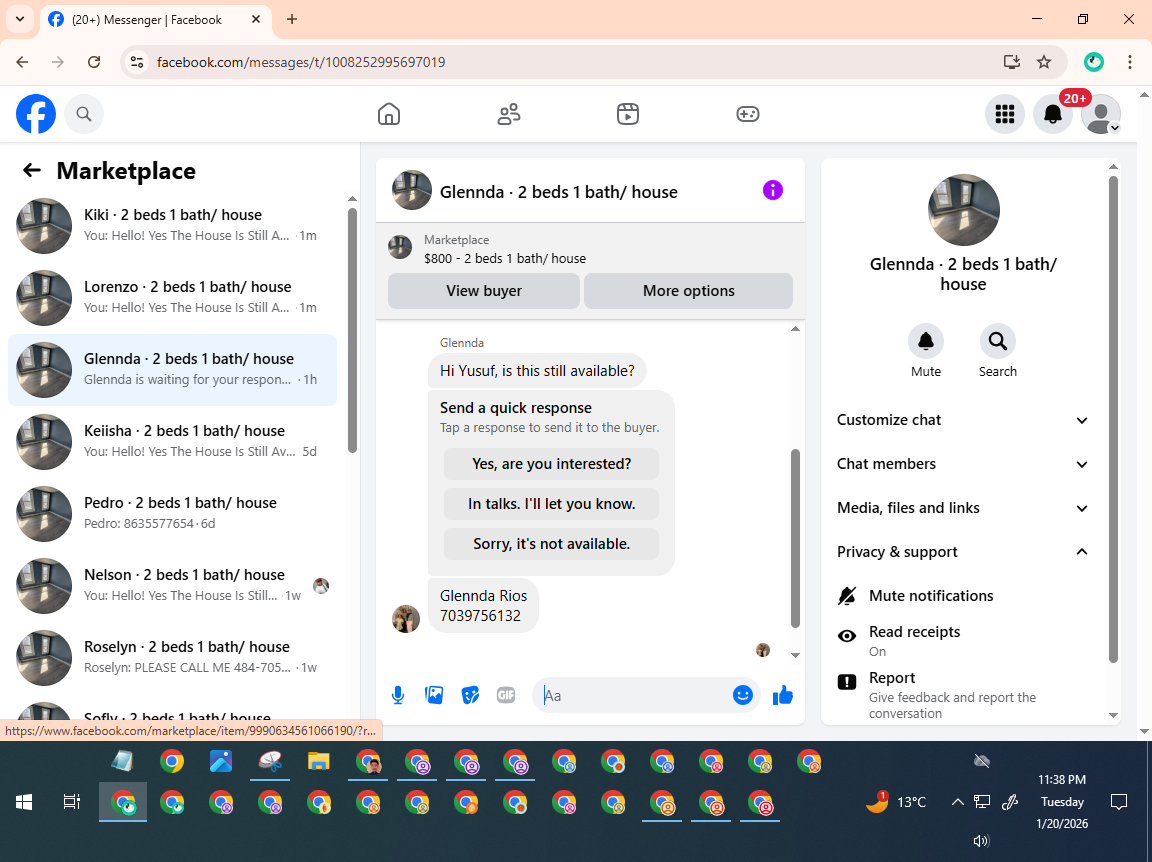Click the info panel scrollbar
Image resolution: width=1152 pixels, height=862 pixels.
click(1113, 419)
